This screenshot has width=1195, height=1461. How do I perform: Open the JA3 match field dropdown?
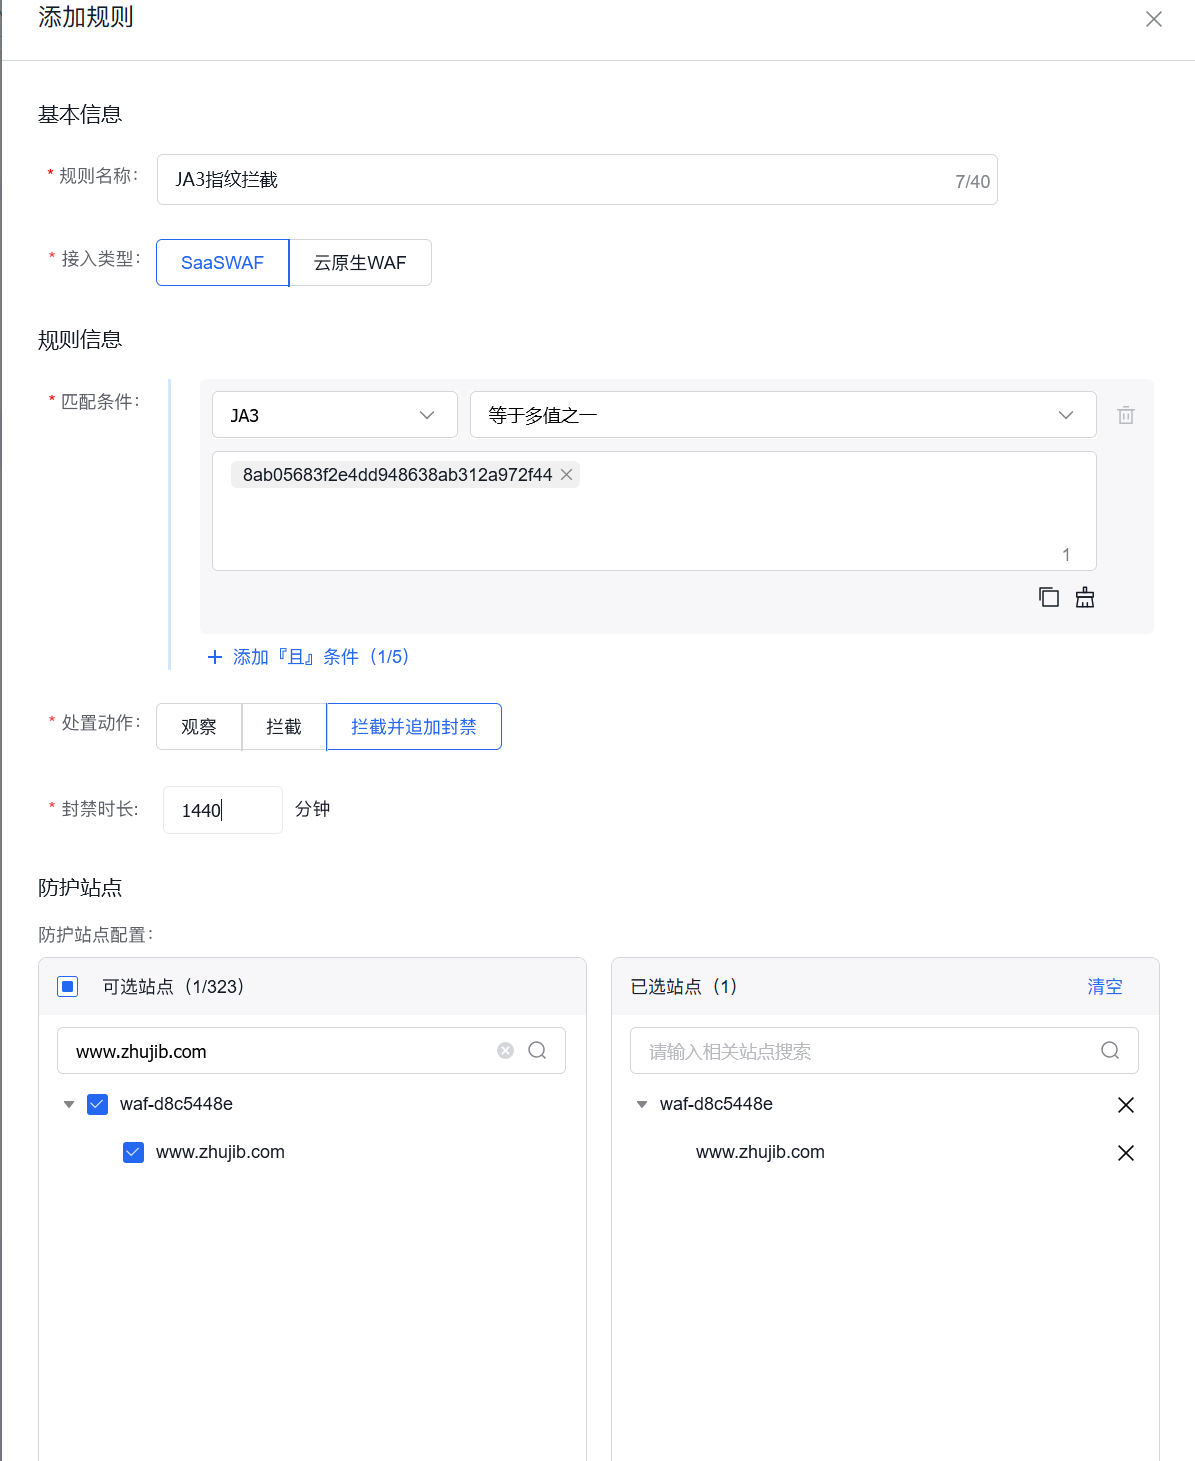334,414
